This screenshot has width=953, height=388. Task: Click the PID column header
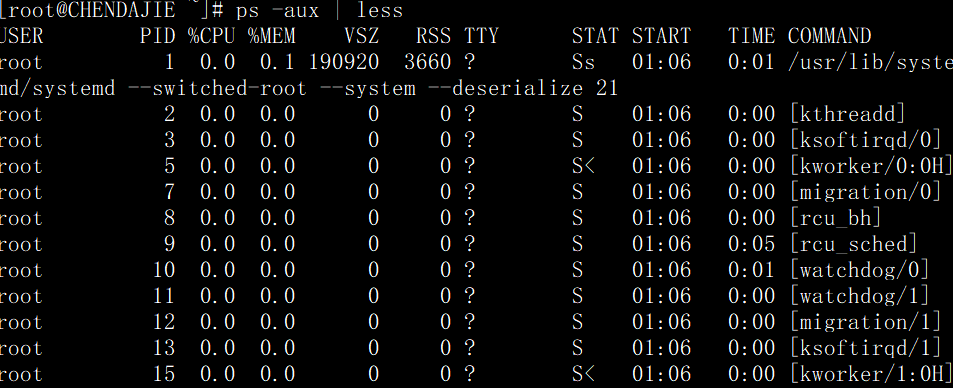click(x=157, y=36)
